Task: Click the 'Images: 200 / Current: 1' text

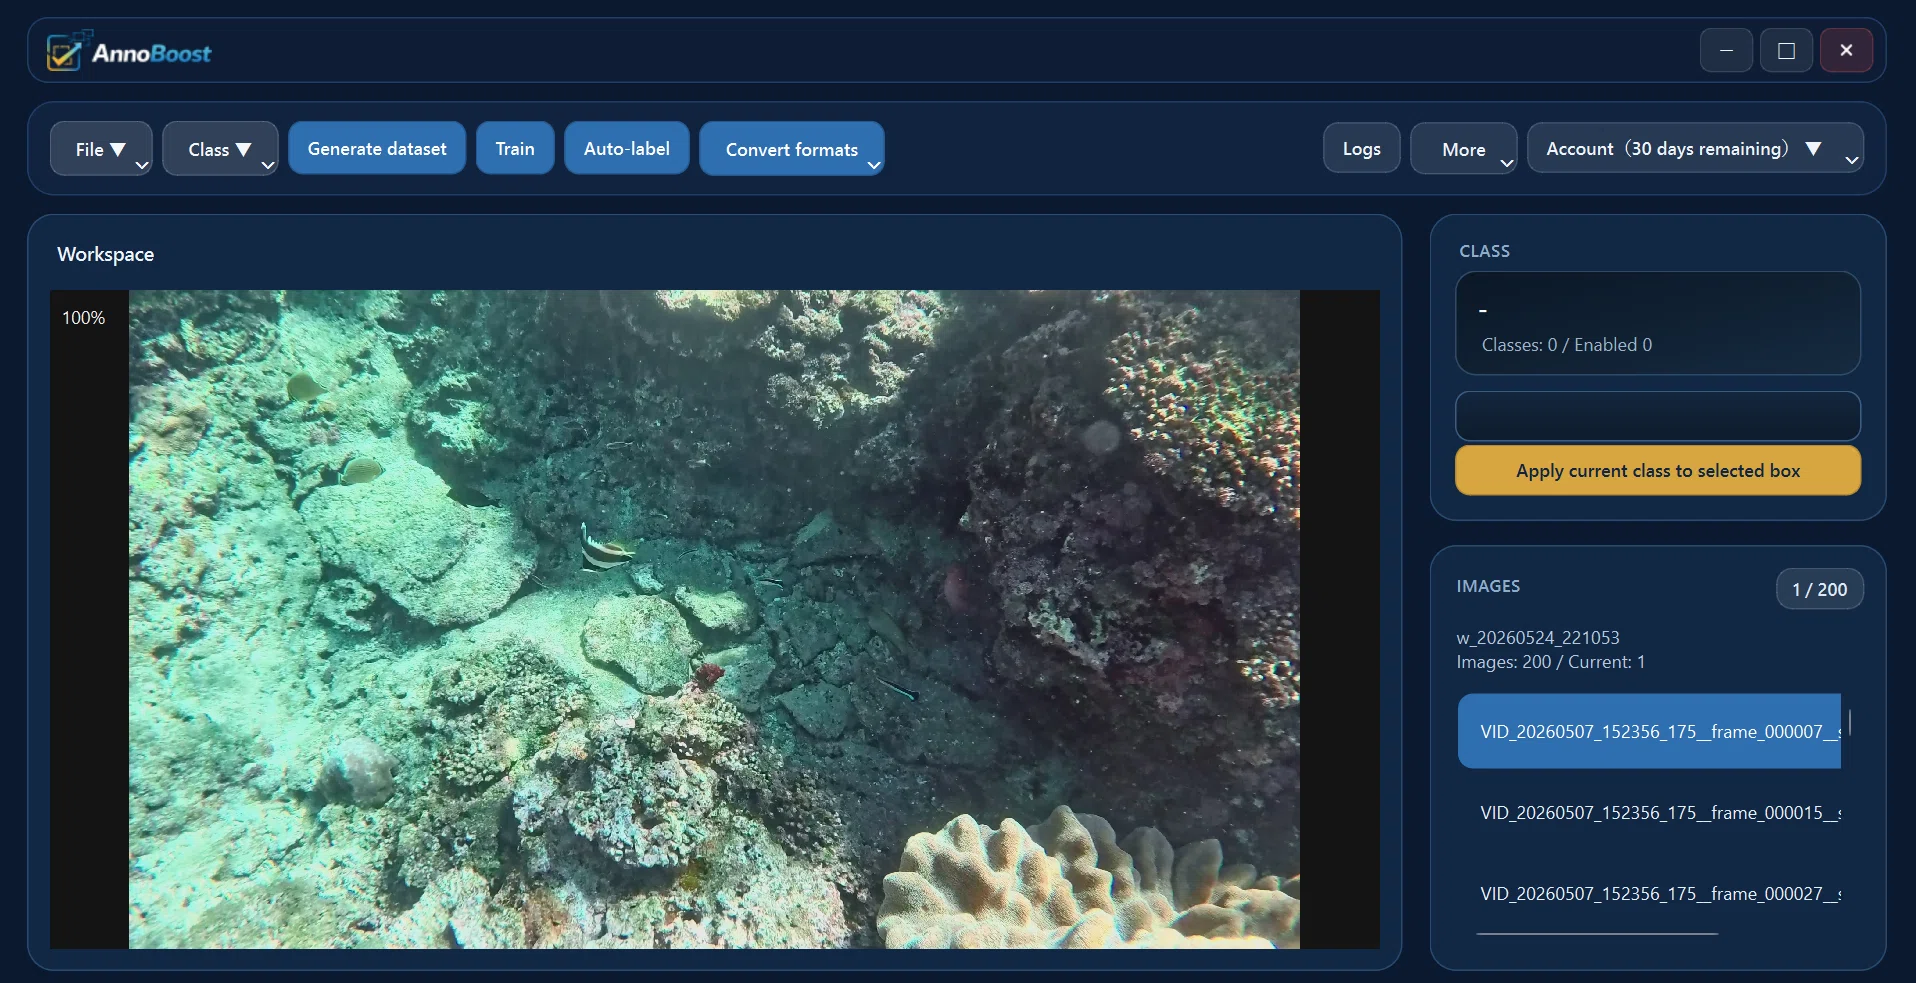Action: point(1550,661)
